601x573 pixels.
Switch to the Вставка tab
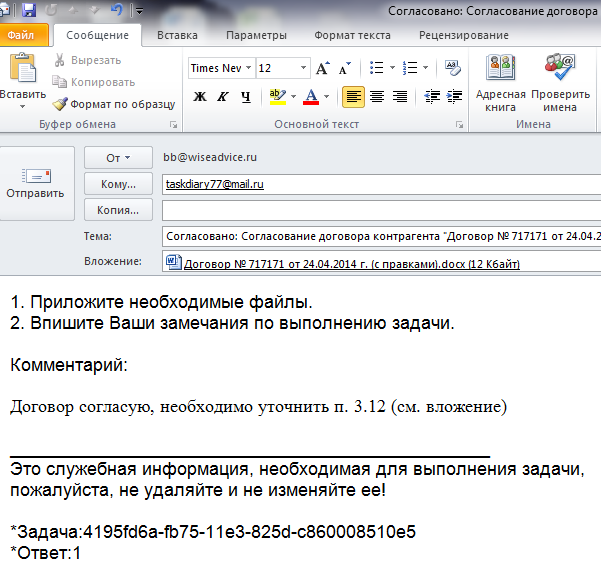point(177,35)
